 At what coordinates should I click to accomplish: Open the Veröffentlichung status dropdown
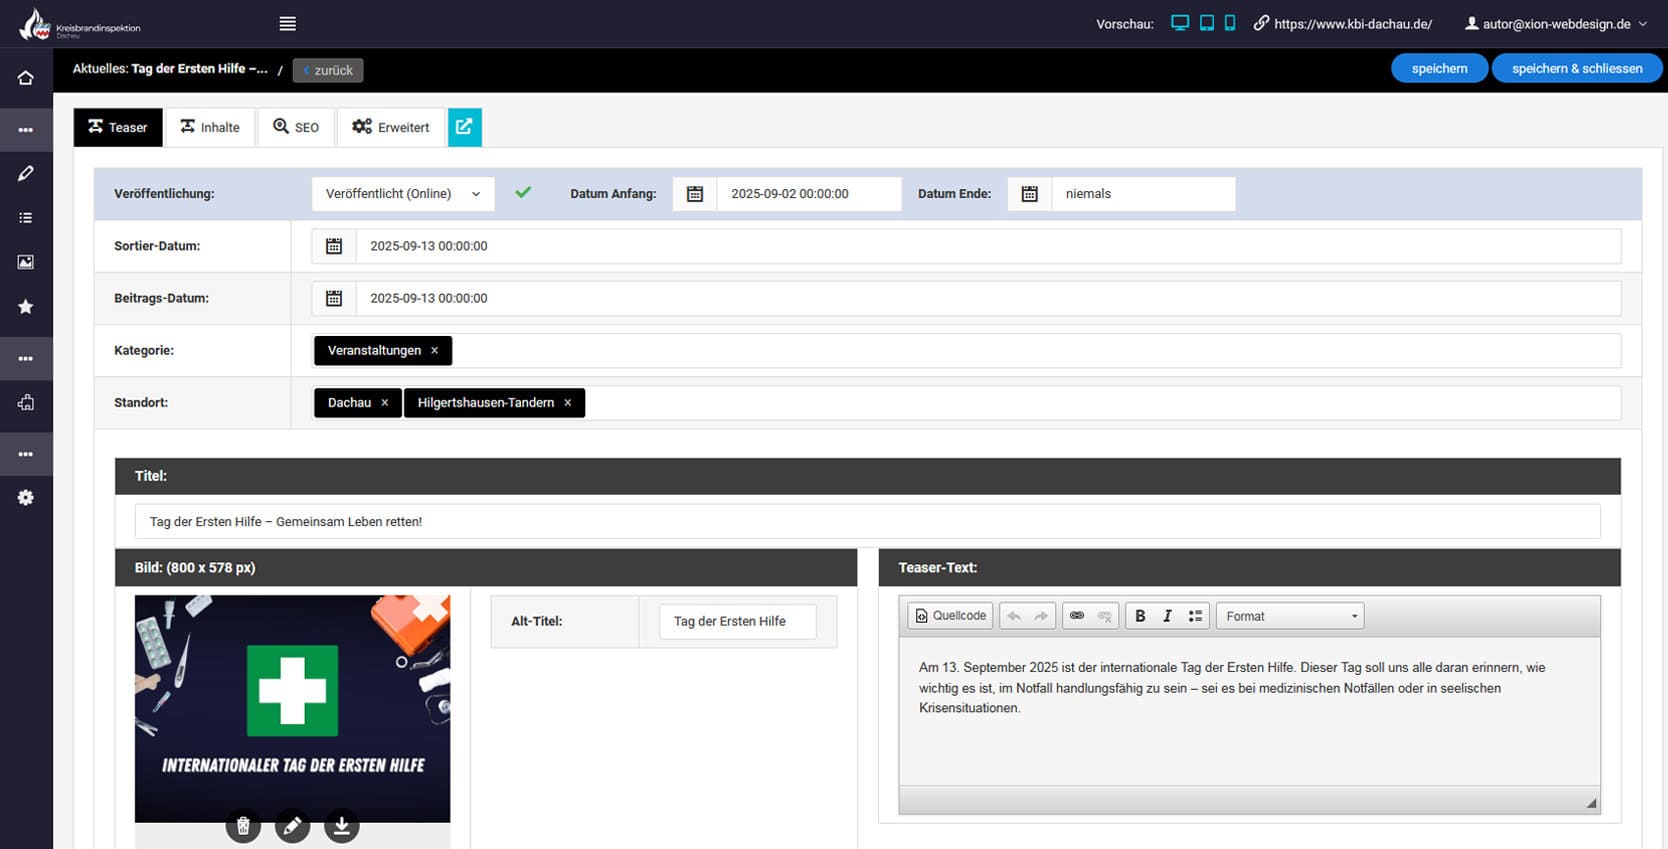pyautogui.click(x=402, y=194)
